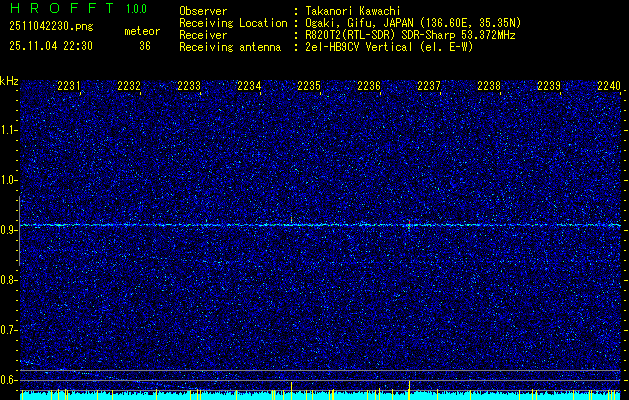Select the file name 2511042230.png
This screenshot has height=400, width=629.
coord(51,26)
